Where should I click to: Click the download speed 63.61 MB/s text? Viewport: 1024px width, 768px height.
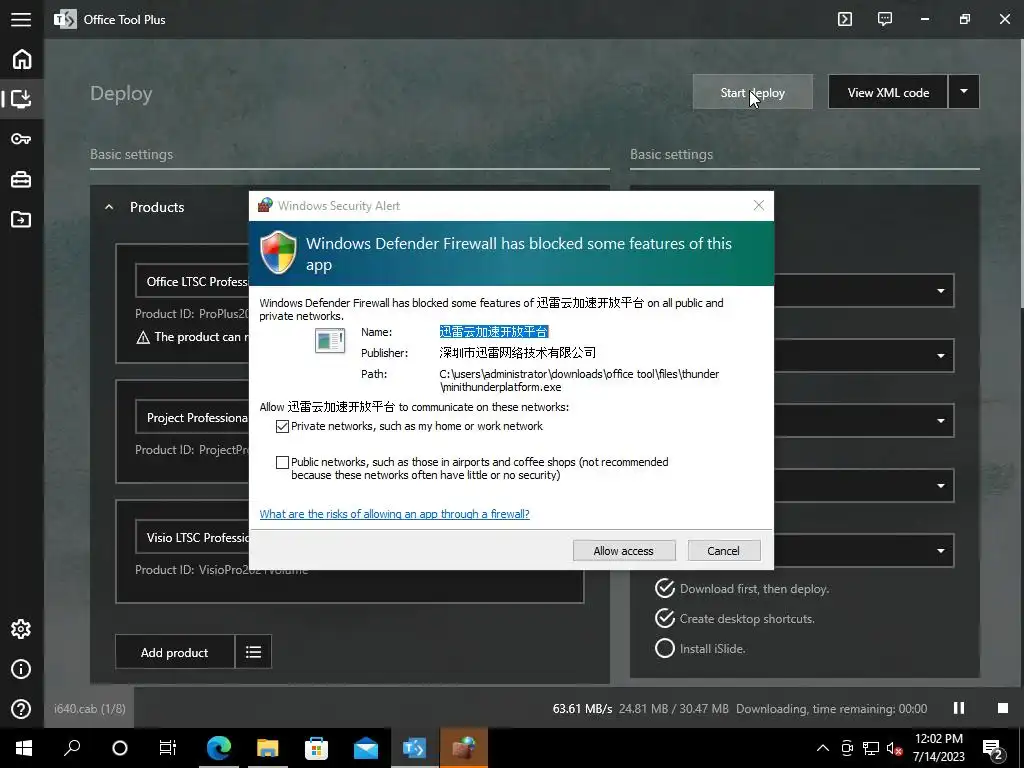(x=583, y=709)
